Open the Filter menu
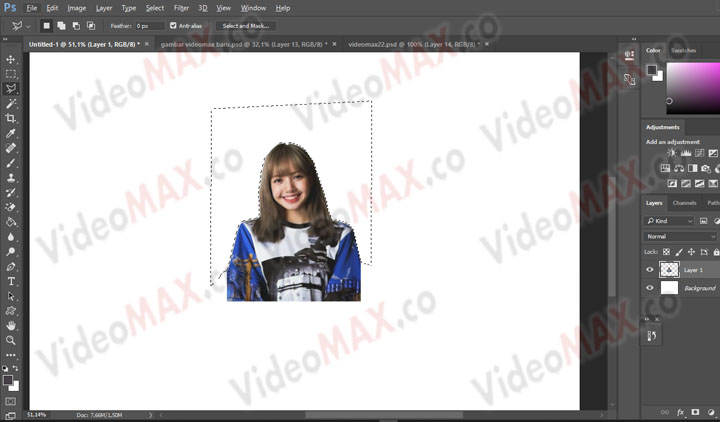This screenshot has height=422, width=720. click(181, 8)
